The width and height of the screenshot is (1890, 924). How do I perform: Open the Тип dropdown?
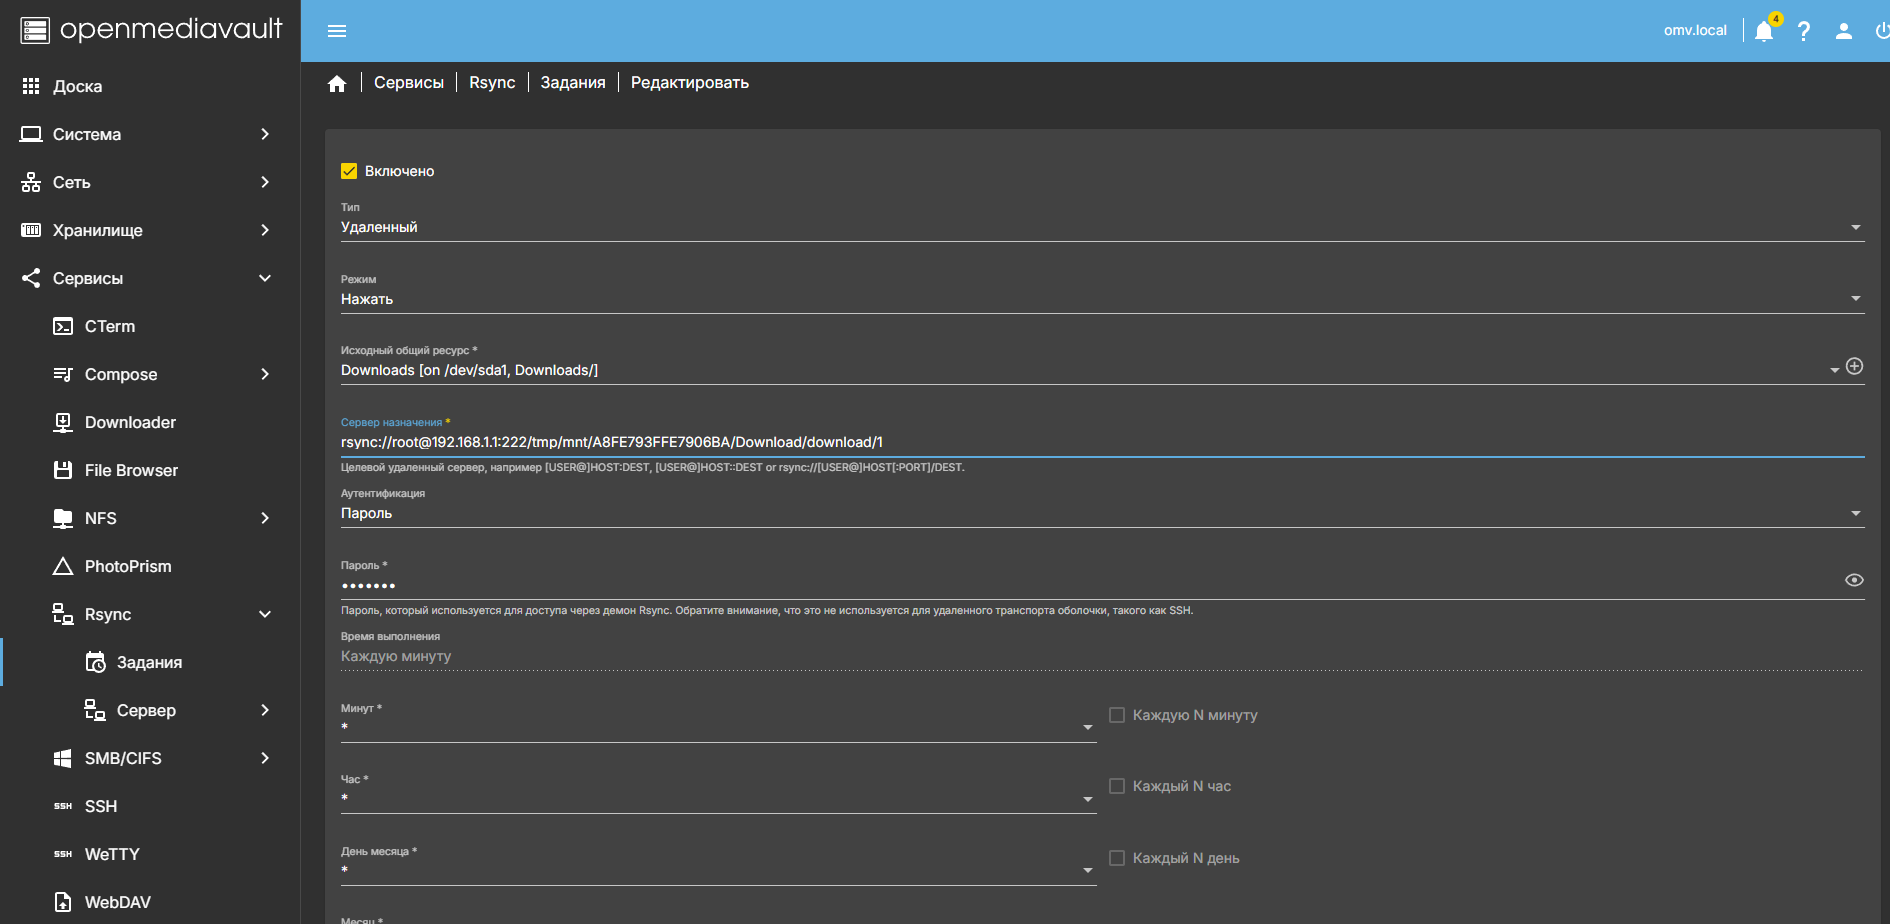tap(1100, 227)
